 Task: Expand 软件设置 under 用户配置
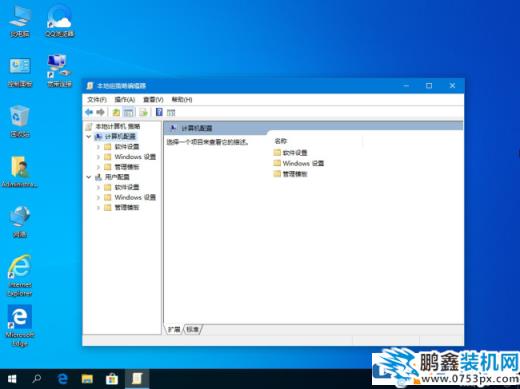98,187
